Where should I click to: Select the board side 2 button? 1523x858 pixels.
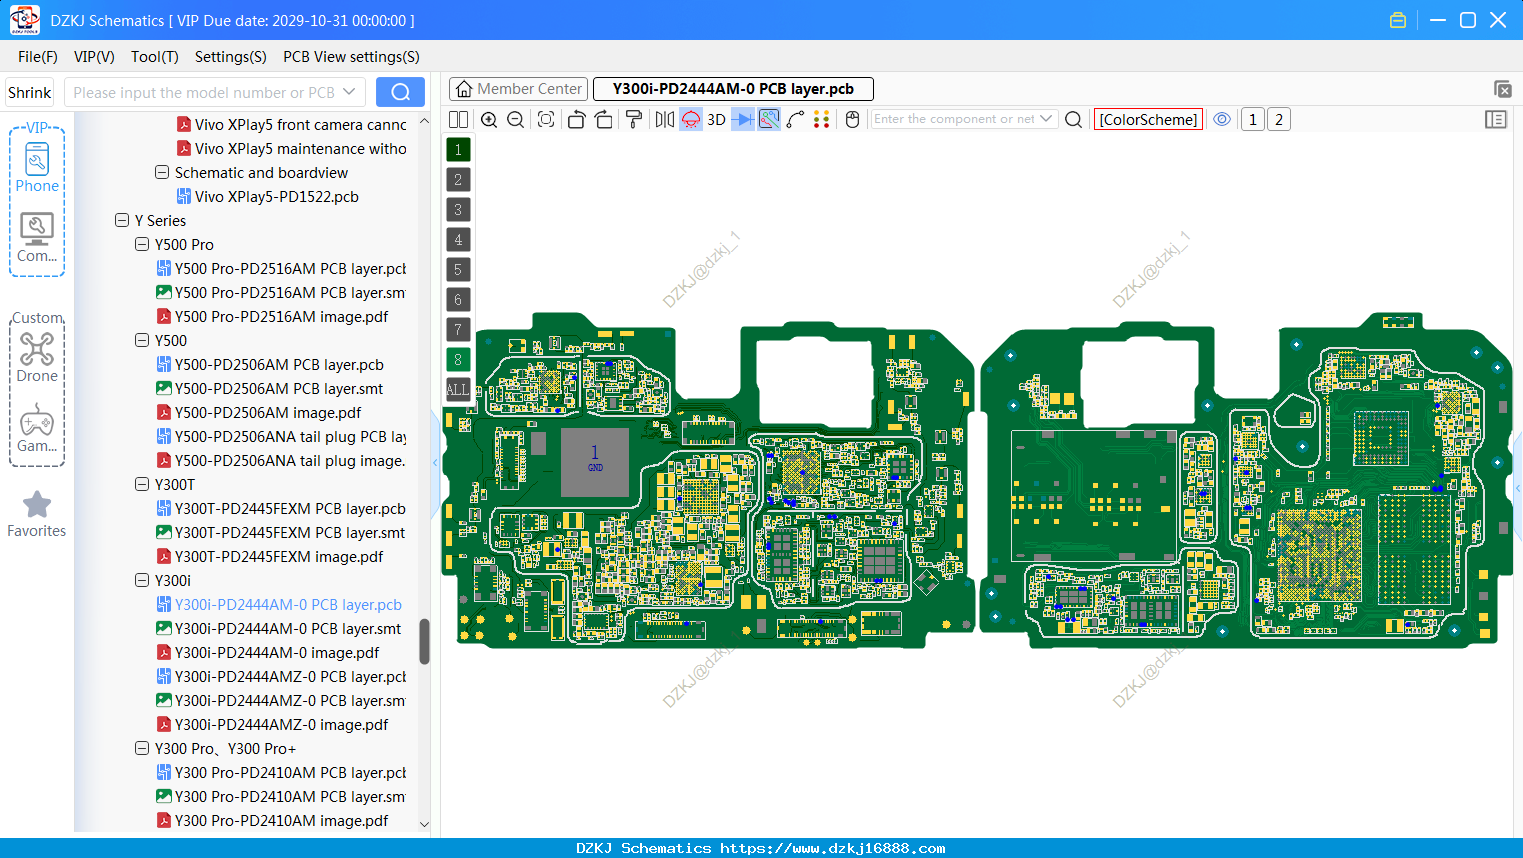pos(1279,119)
